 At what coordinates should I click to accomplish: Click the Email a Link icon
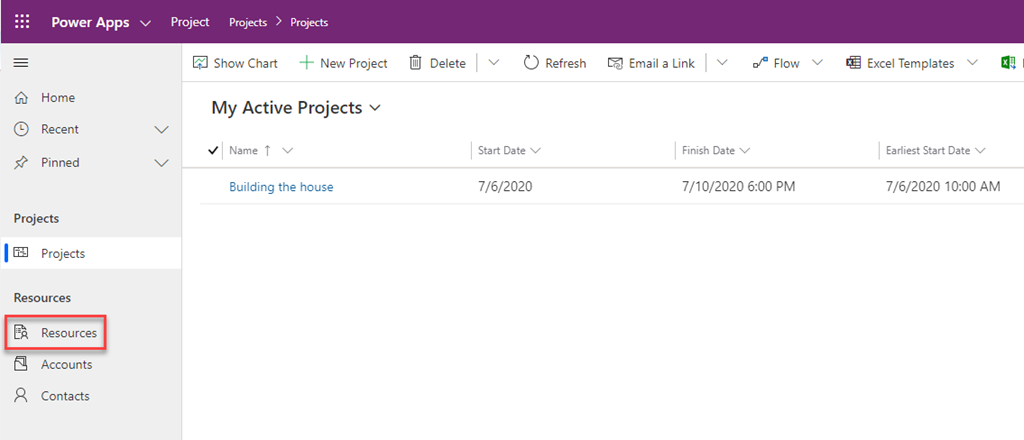coord(616,63)
